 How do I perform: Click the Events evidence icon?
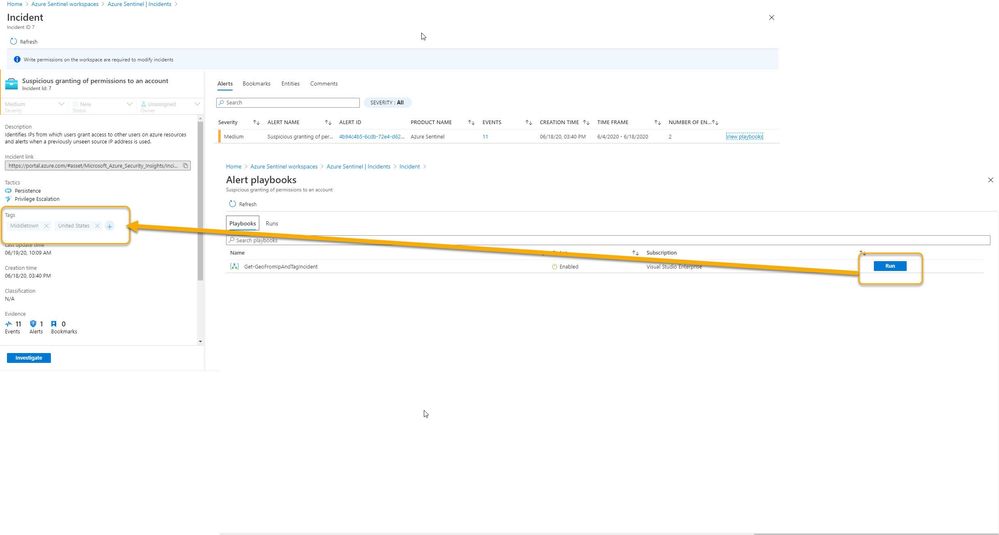[x=9, y=324]
